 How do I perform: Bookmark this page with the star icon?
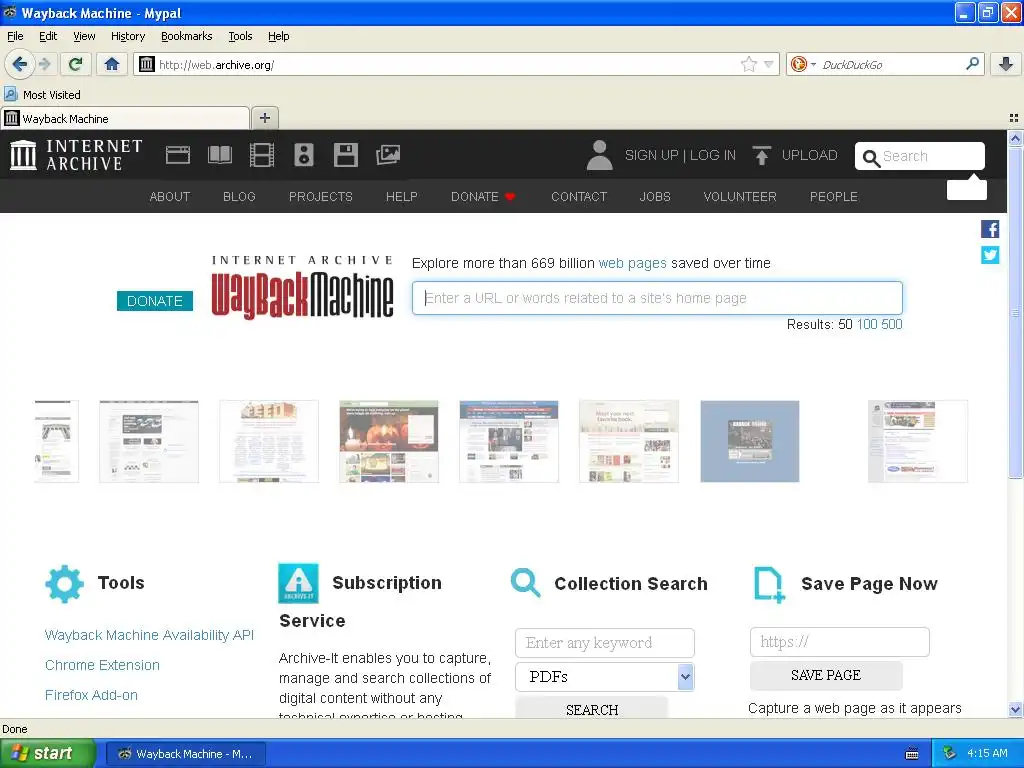748,64
